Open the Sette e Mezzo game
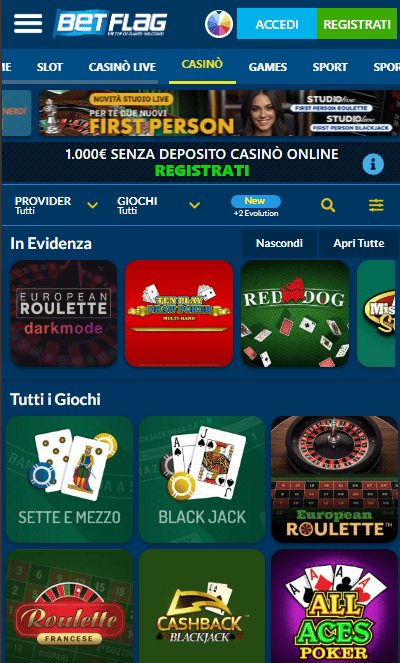Viewport: 400px width, 663px height. coord(69,479)
